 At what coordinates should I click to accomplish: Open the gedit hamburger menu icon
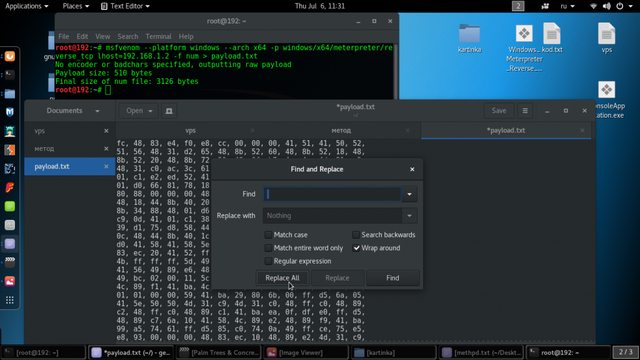[x=525, y=111]
